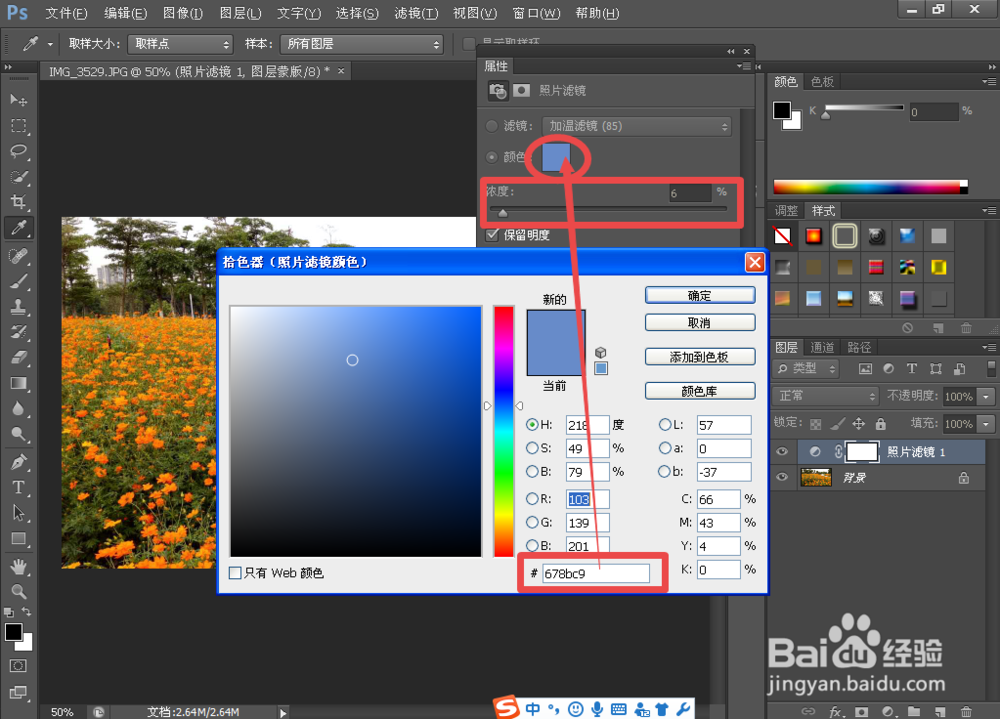Click the lock all layers icon
Image resolution: width=1000 pixels, height=719 pixels.
click(x=881, y=424)
